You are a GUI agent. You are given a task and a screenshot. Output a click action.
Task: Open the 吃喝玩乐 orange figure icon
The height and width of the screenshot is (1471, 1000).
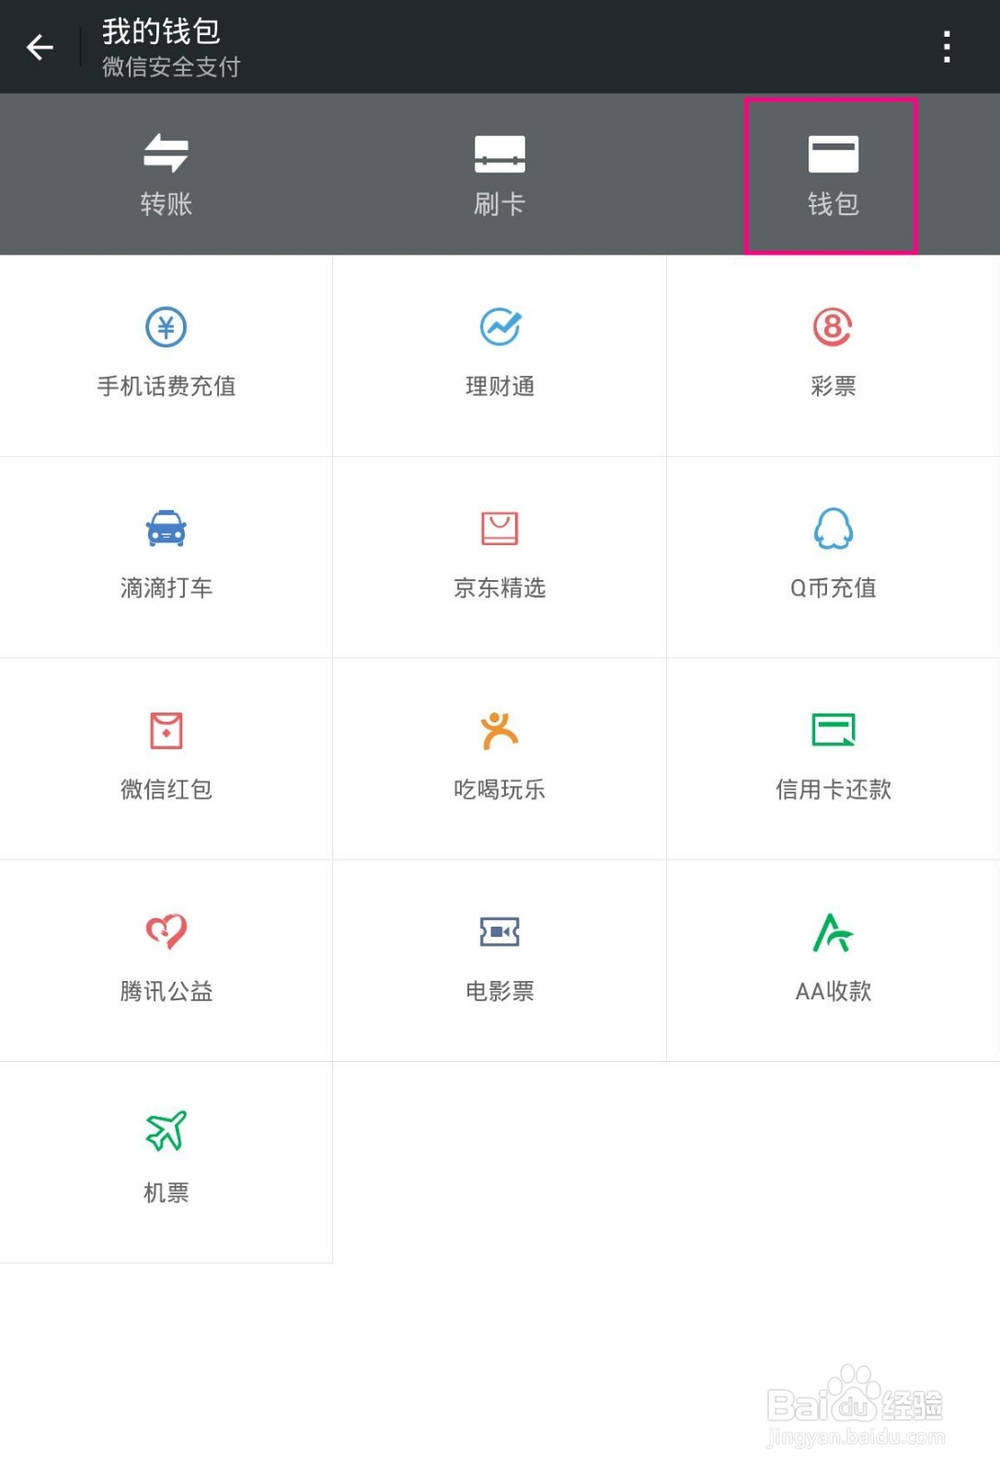pos(499,730)
